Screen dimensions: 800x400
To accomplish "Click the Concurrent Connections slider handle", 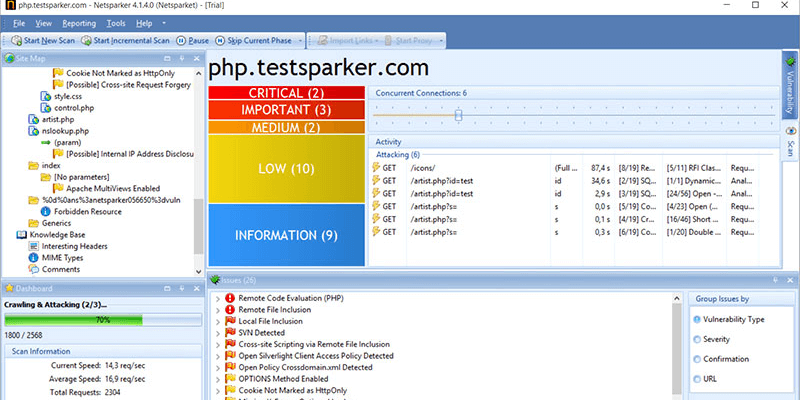I will [x=458, y=115].
